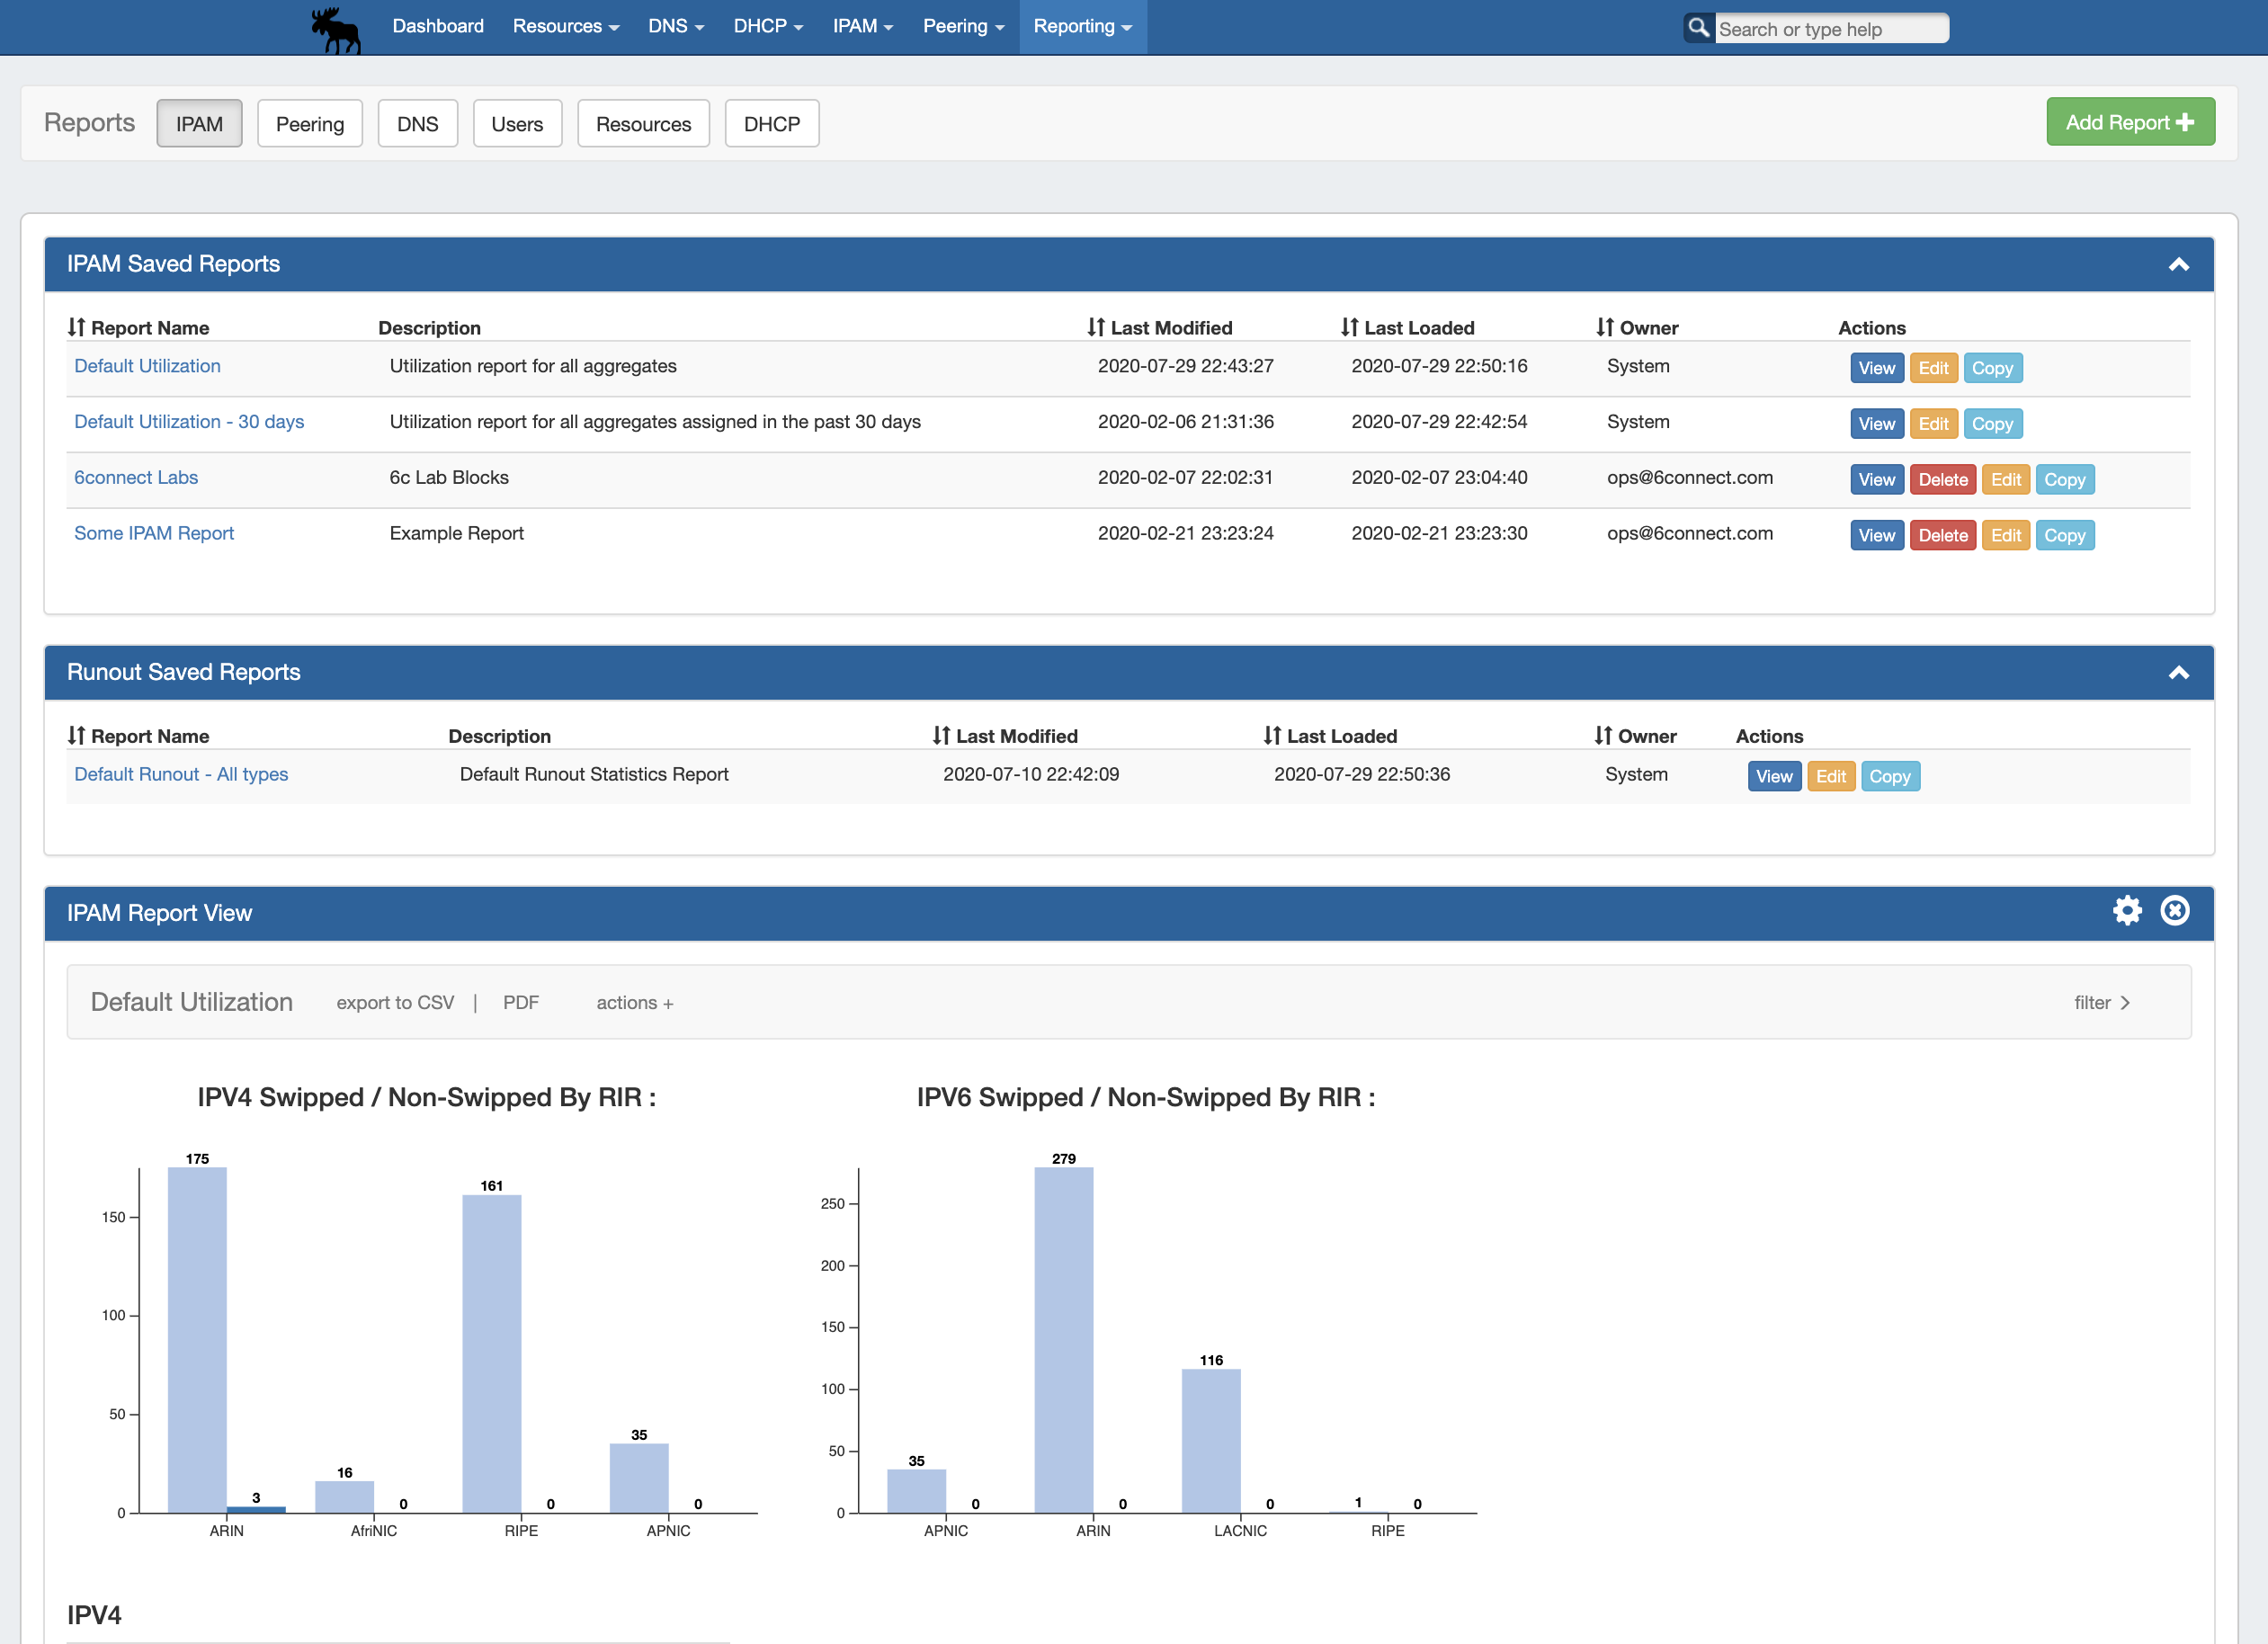Open the Reporting dropdown menu
2268x1644 pixels.
click(1082, 26)
